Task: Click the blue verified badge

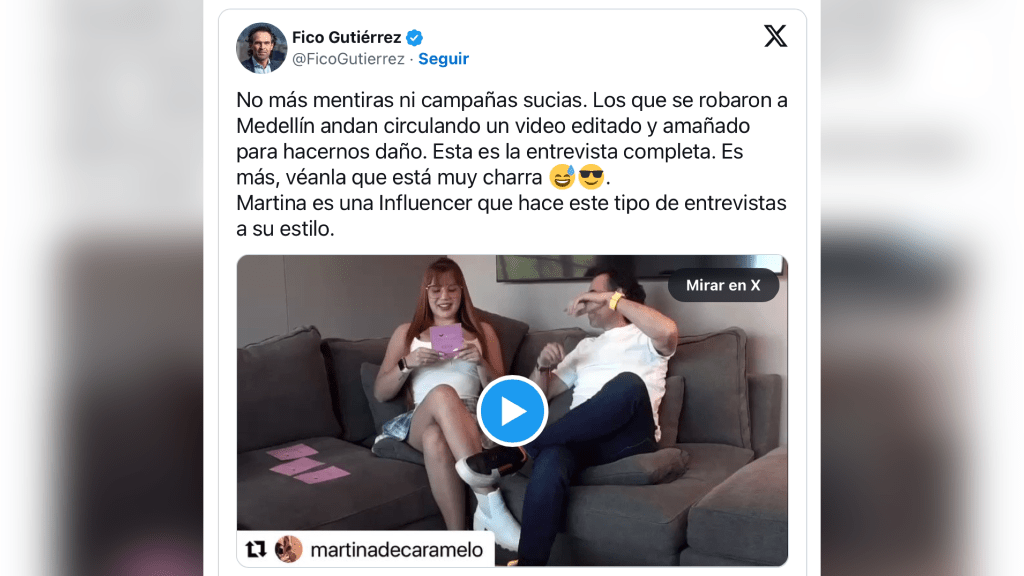Action: pos(414,38)
